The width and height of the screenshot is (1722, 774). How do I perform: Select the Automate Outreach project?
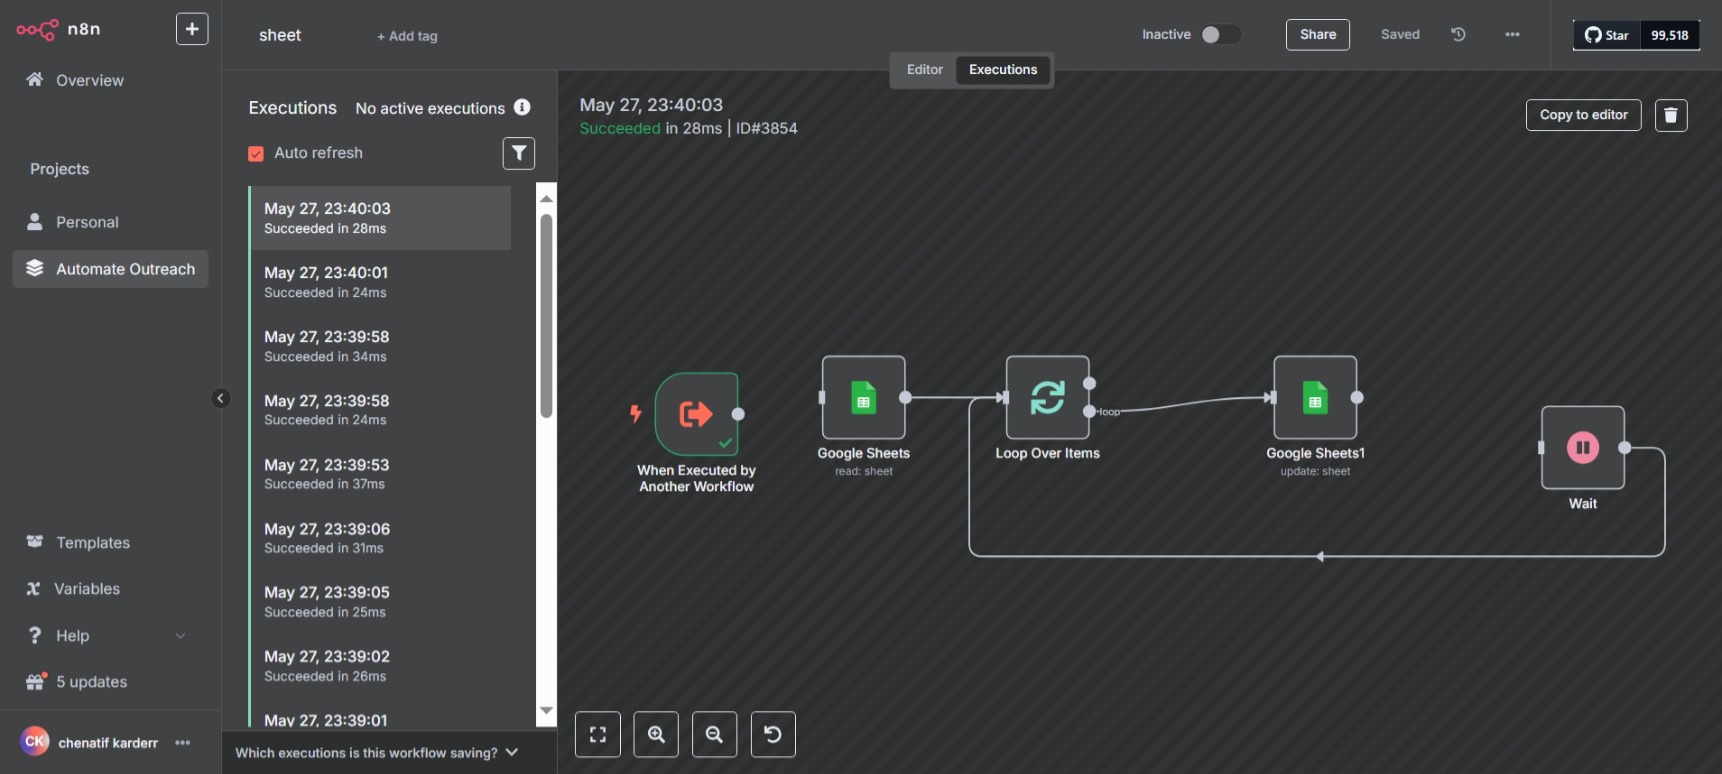110,269
